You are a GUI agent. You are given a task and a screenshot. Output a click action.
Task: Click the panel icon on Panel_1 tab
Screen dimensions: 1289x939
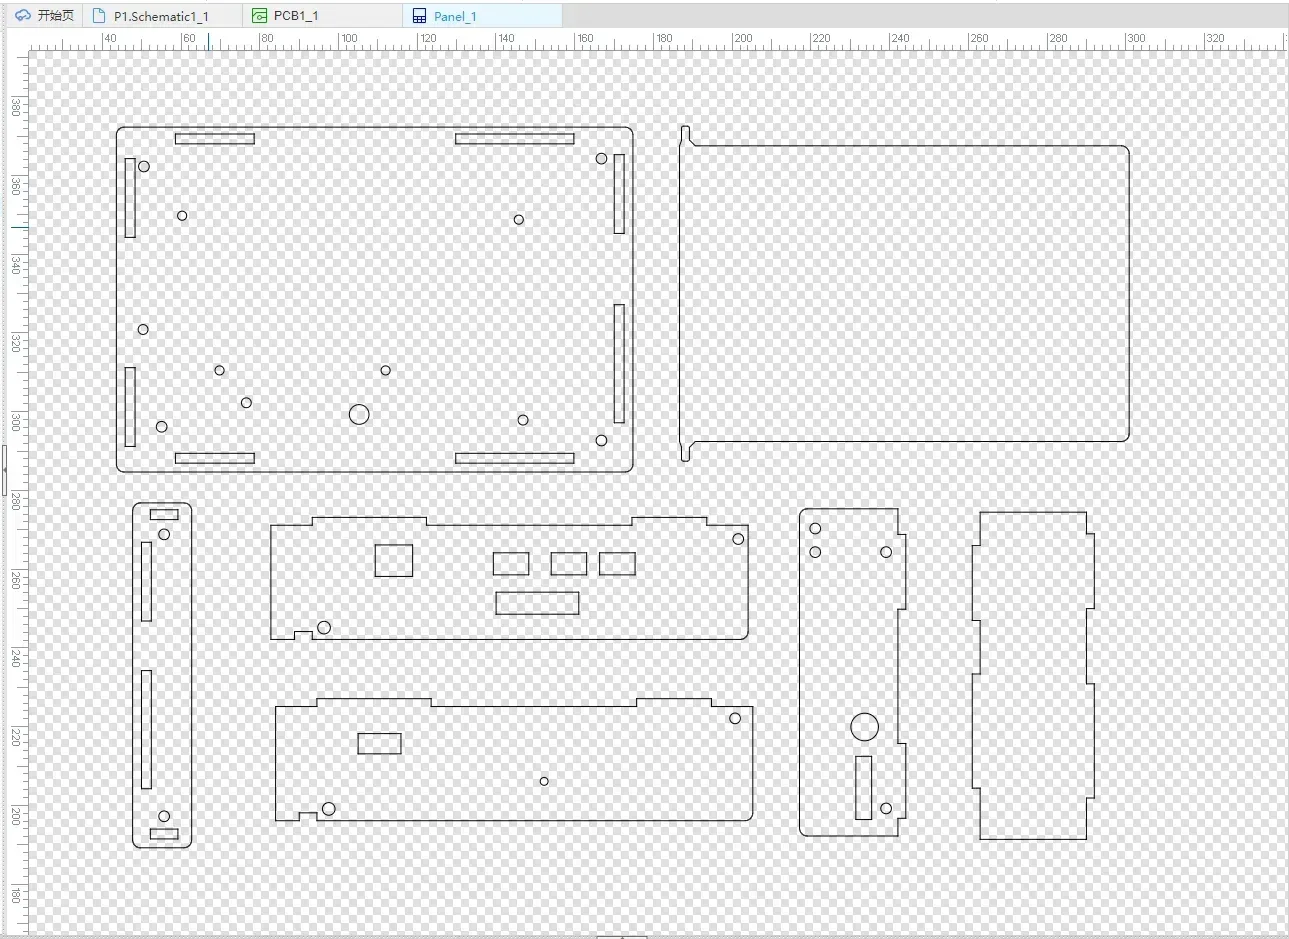(420, 16)
